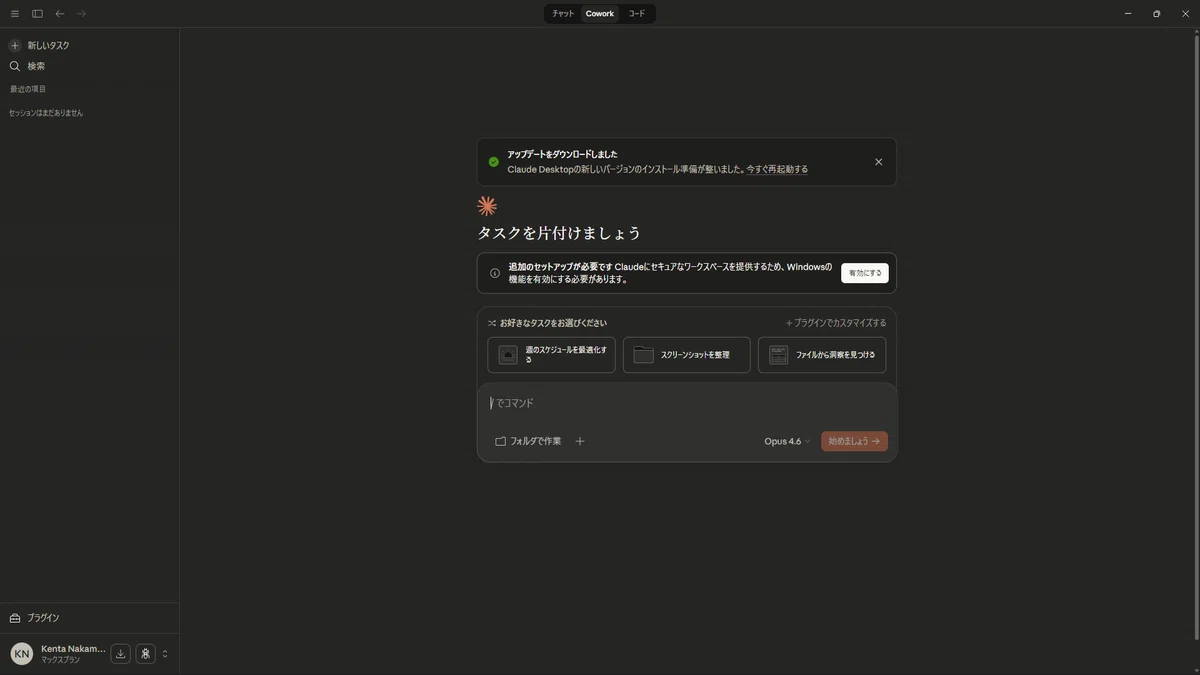Choose ファイルから洞察を見つける task card
The height and width of the screenshot is (675, 1200).
click(x=822, y=355)
